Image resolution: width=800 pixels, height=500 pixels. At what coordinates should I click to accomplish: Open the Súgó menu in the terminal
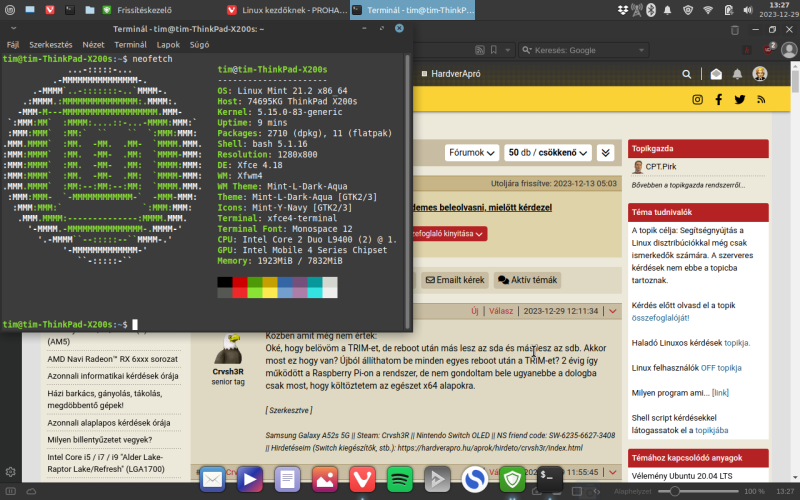coord(199,45)
